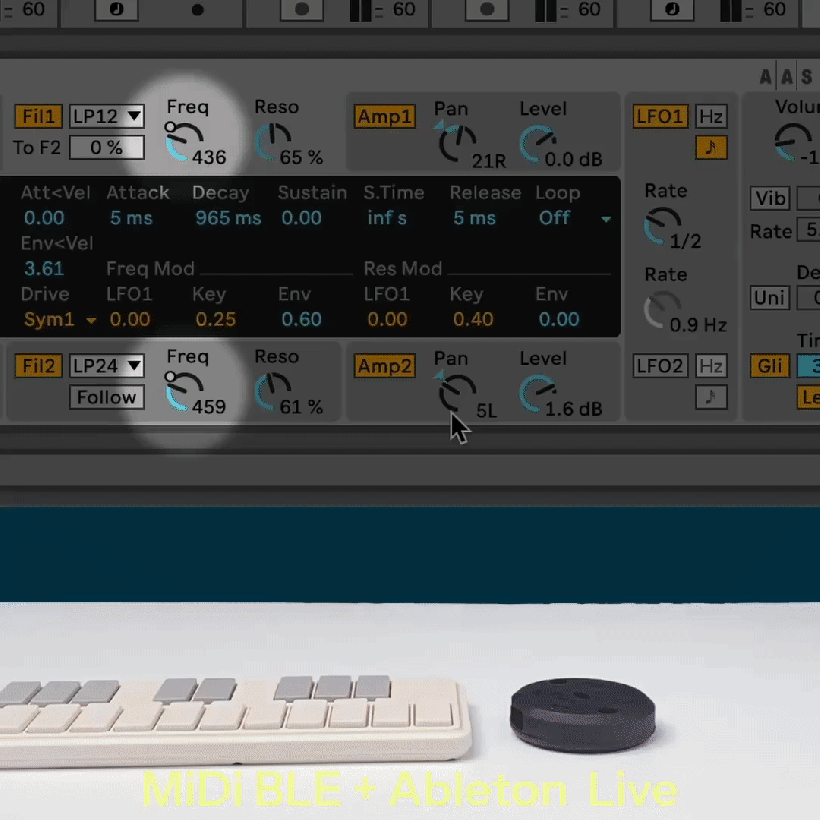
Task: Toggle the LFO1 section on/off
Action: pos(660,116)
